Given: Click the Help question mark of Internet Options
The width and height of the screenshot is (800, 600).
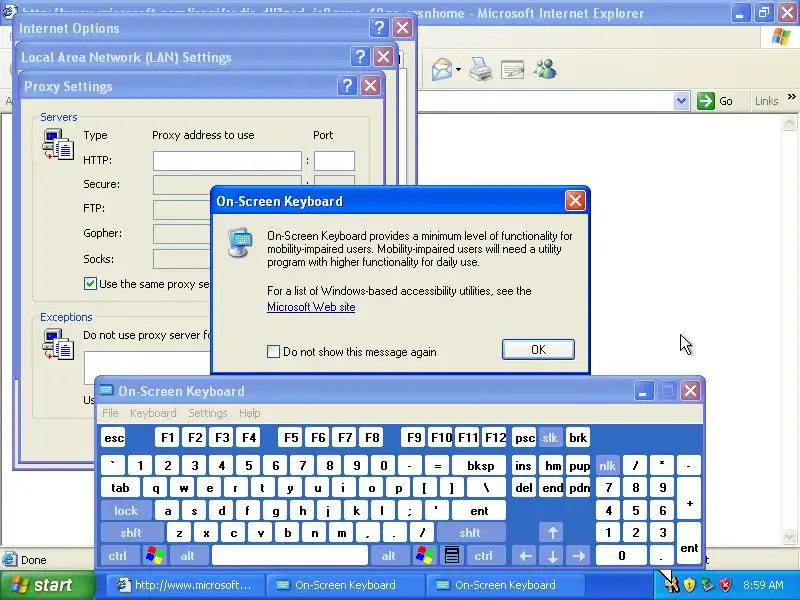Looking at the screenshot, I should 379,28.
